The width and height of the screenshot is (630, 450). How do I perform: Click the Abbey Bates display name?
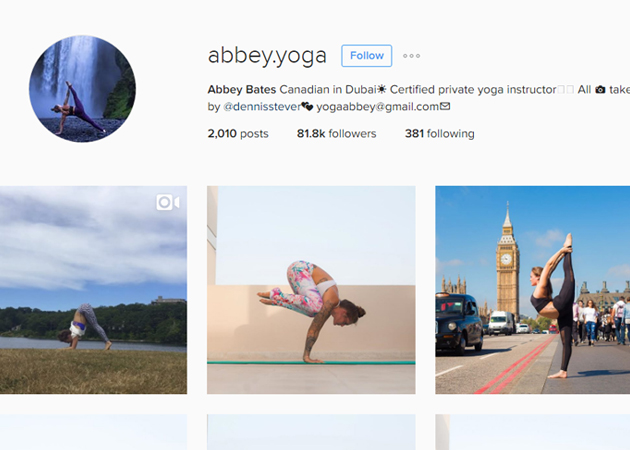(242, 89)
